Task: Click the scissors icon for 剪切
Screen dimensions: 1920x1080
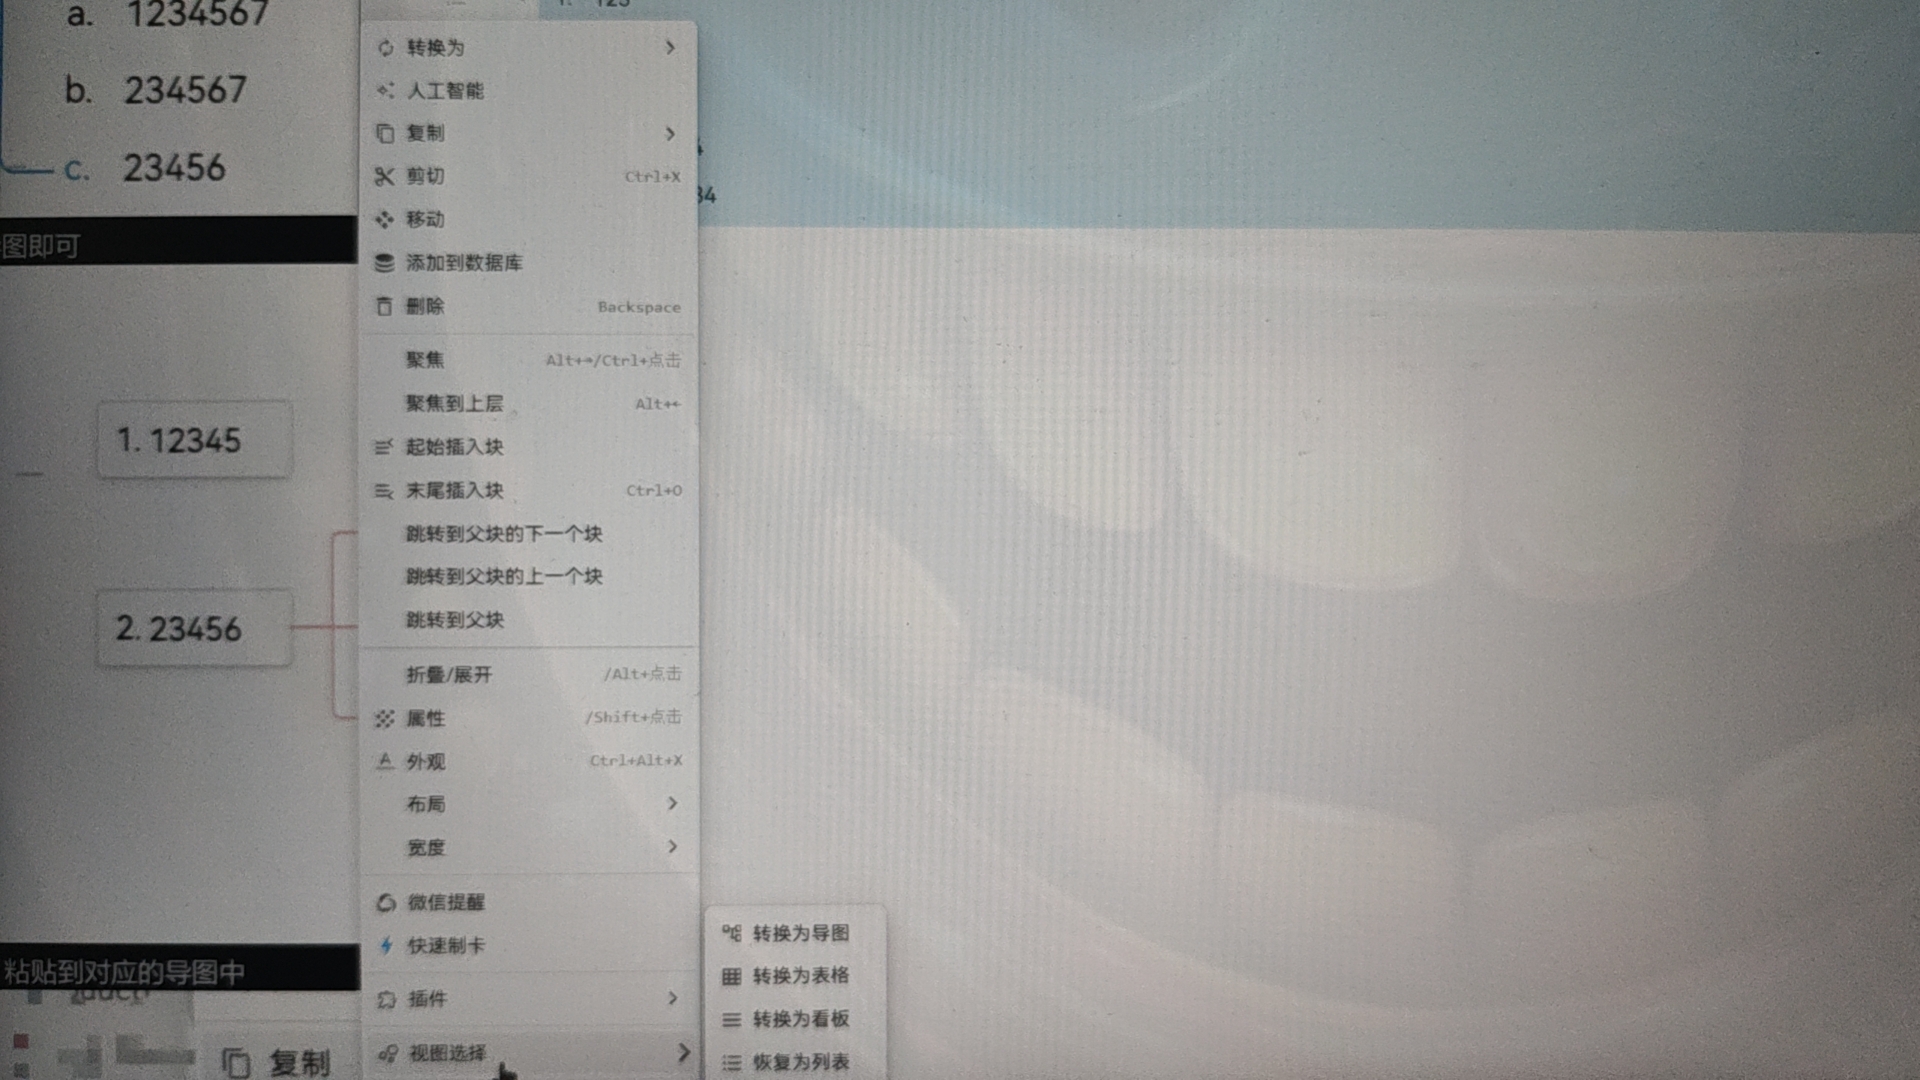Action: [384, 177]
